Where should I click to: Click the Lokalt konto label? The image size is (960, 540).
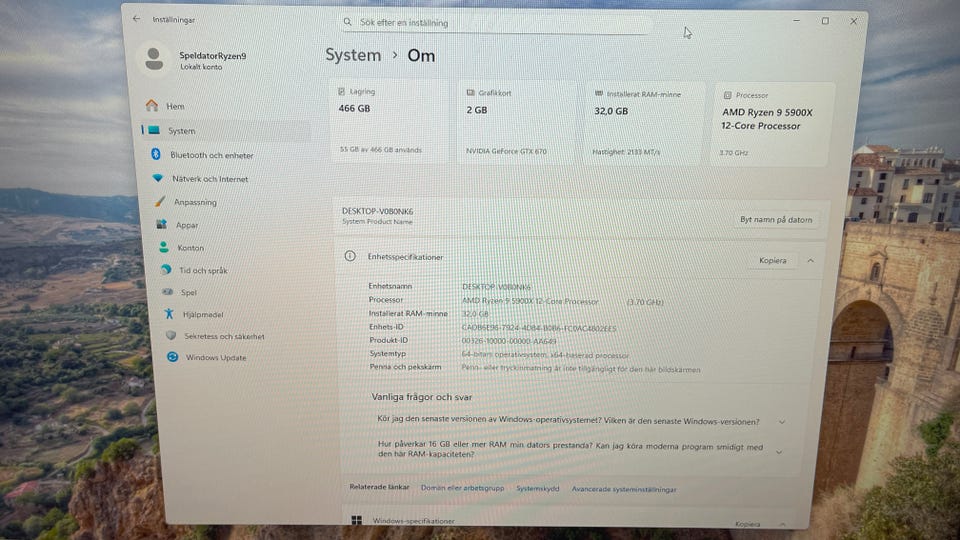tap(201, 67)
